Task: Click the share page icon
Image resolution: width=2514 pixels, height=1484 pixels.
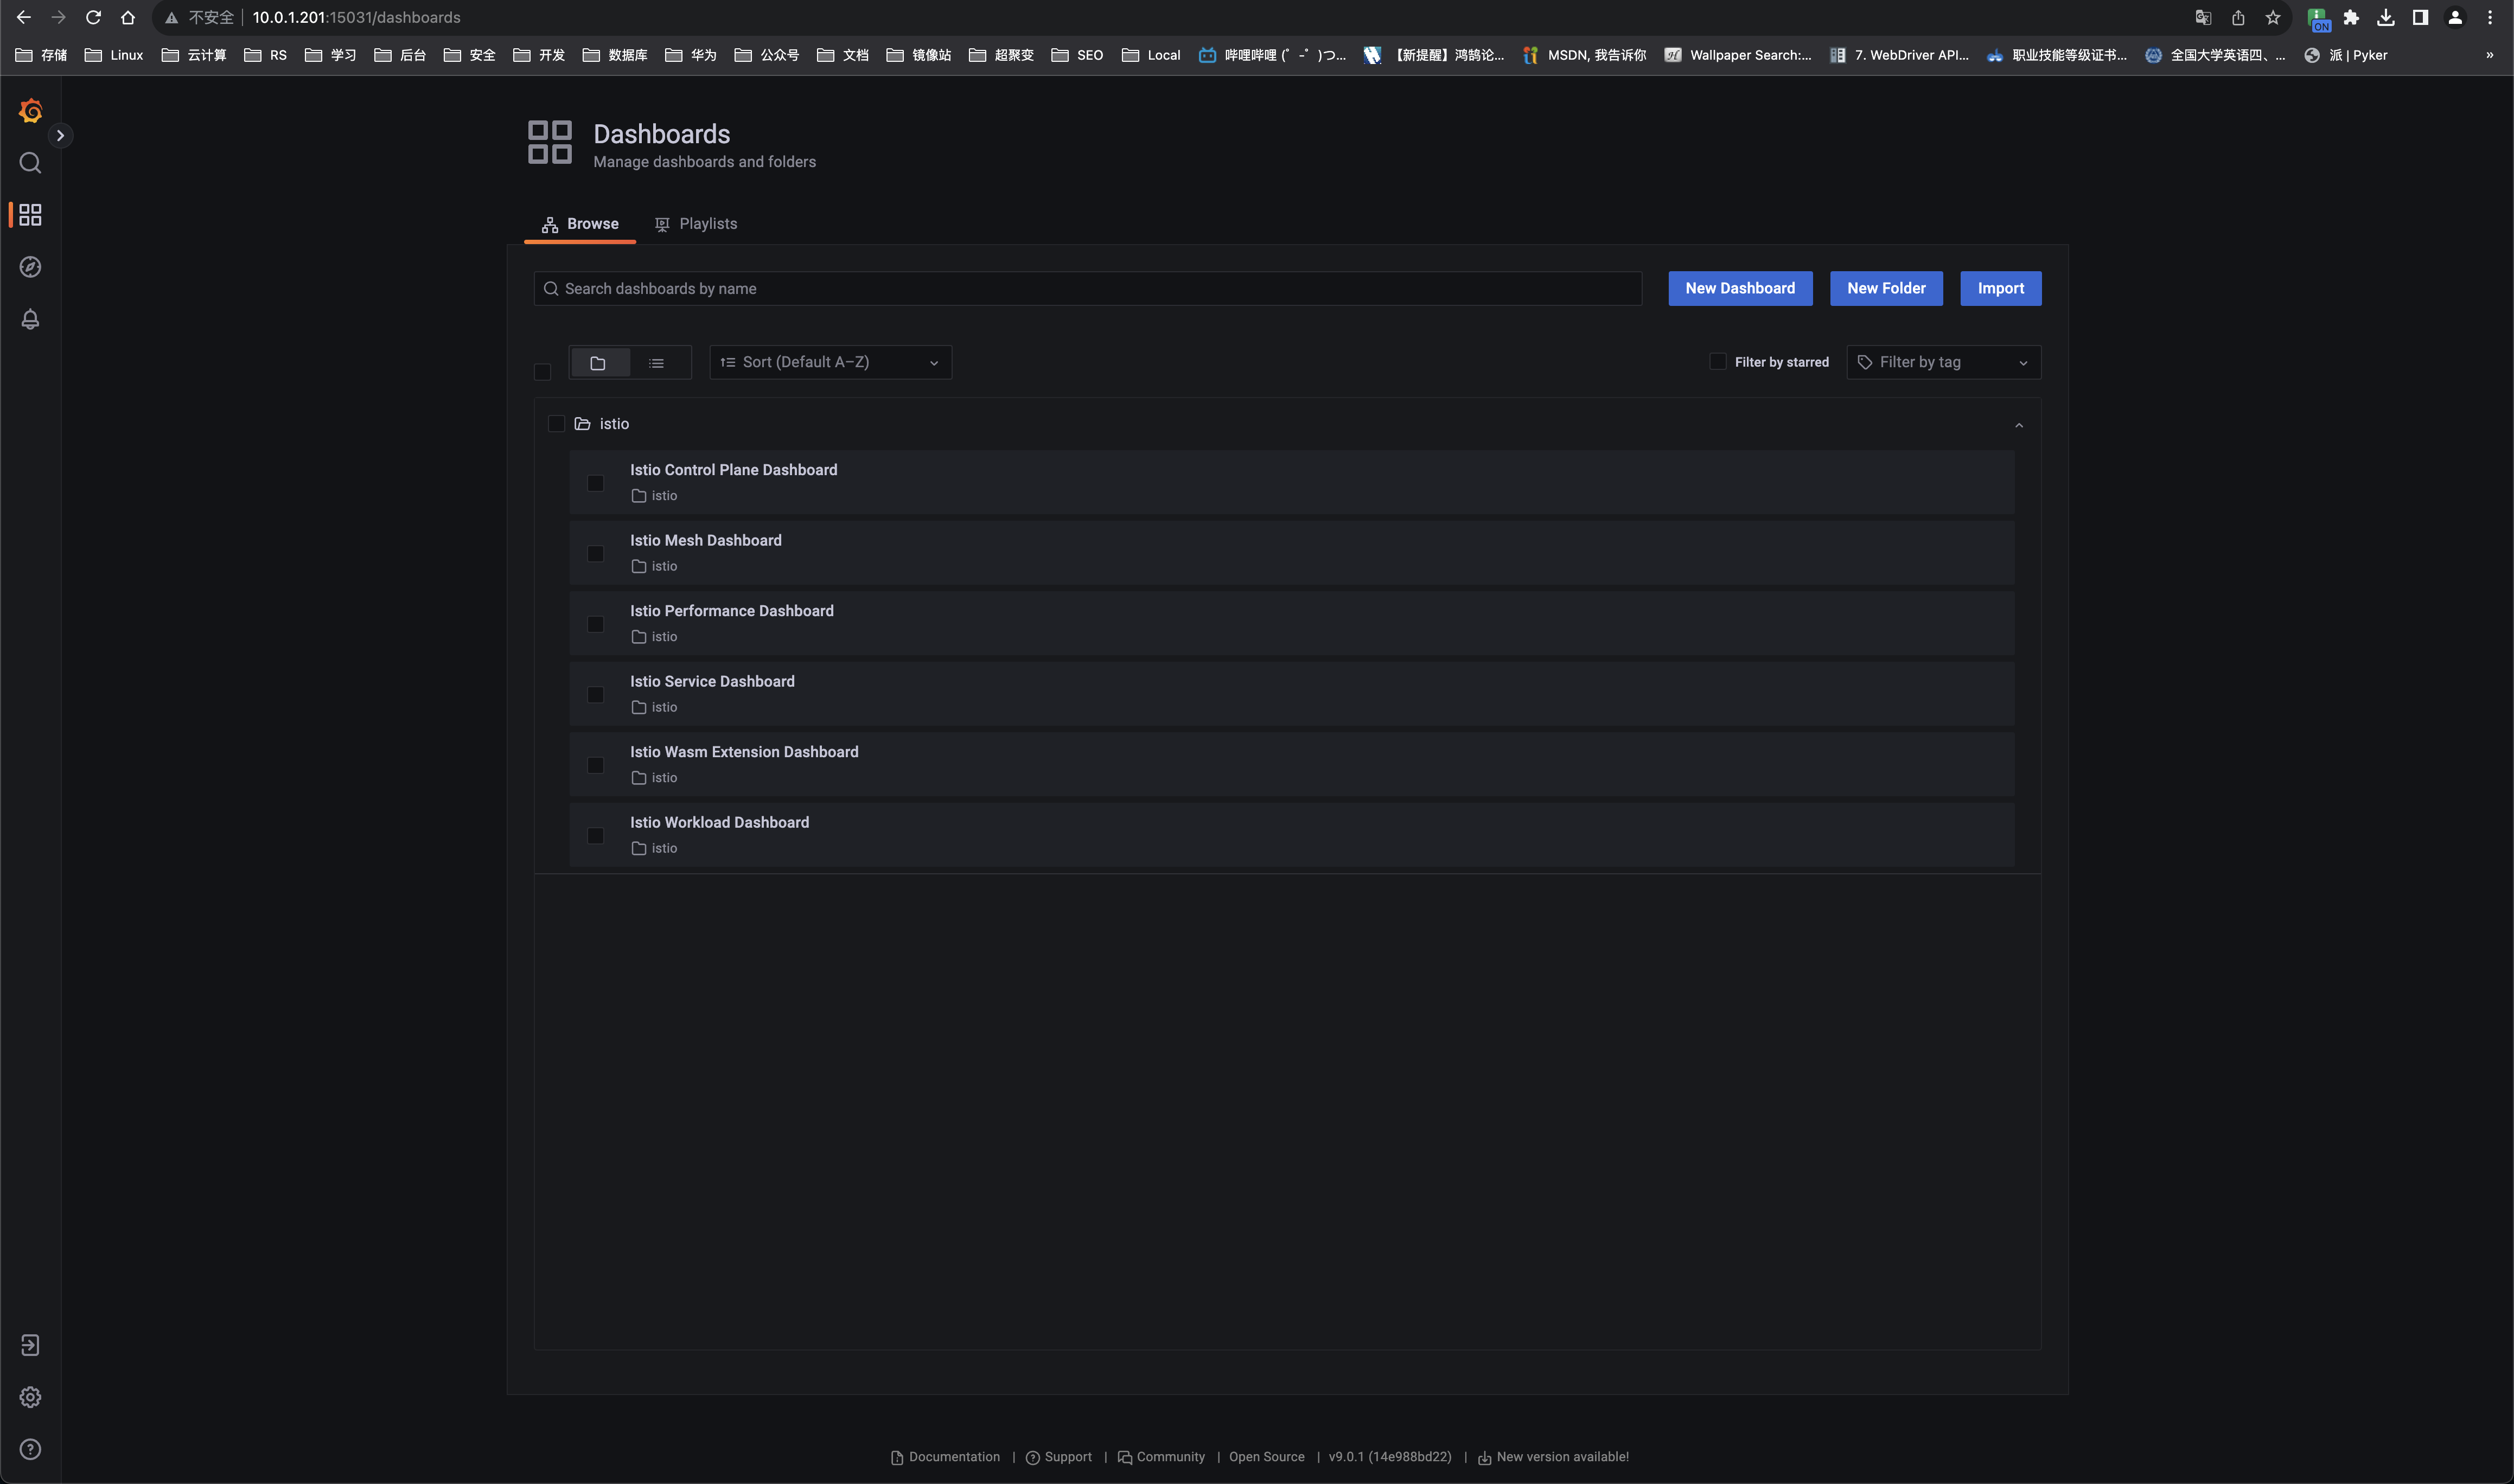Action: point(2238,17)
